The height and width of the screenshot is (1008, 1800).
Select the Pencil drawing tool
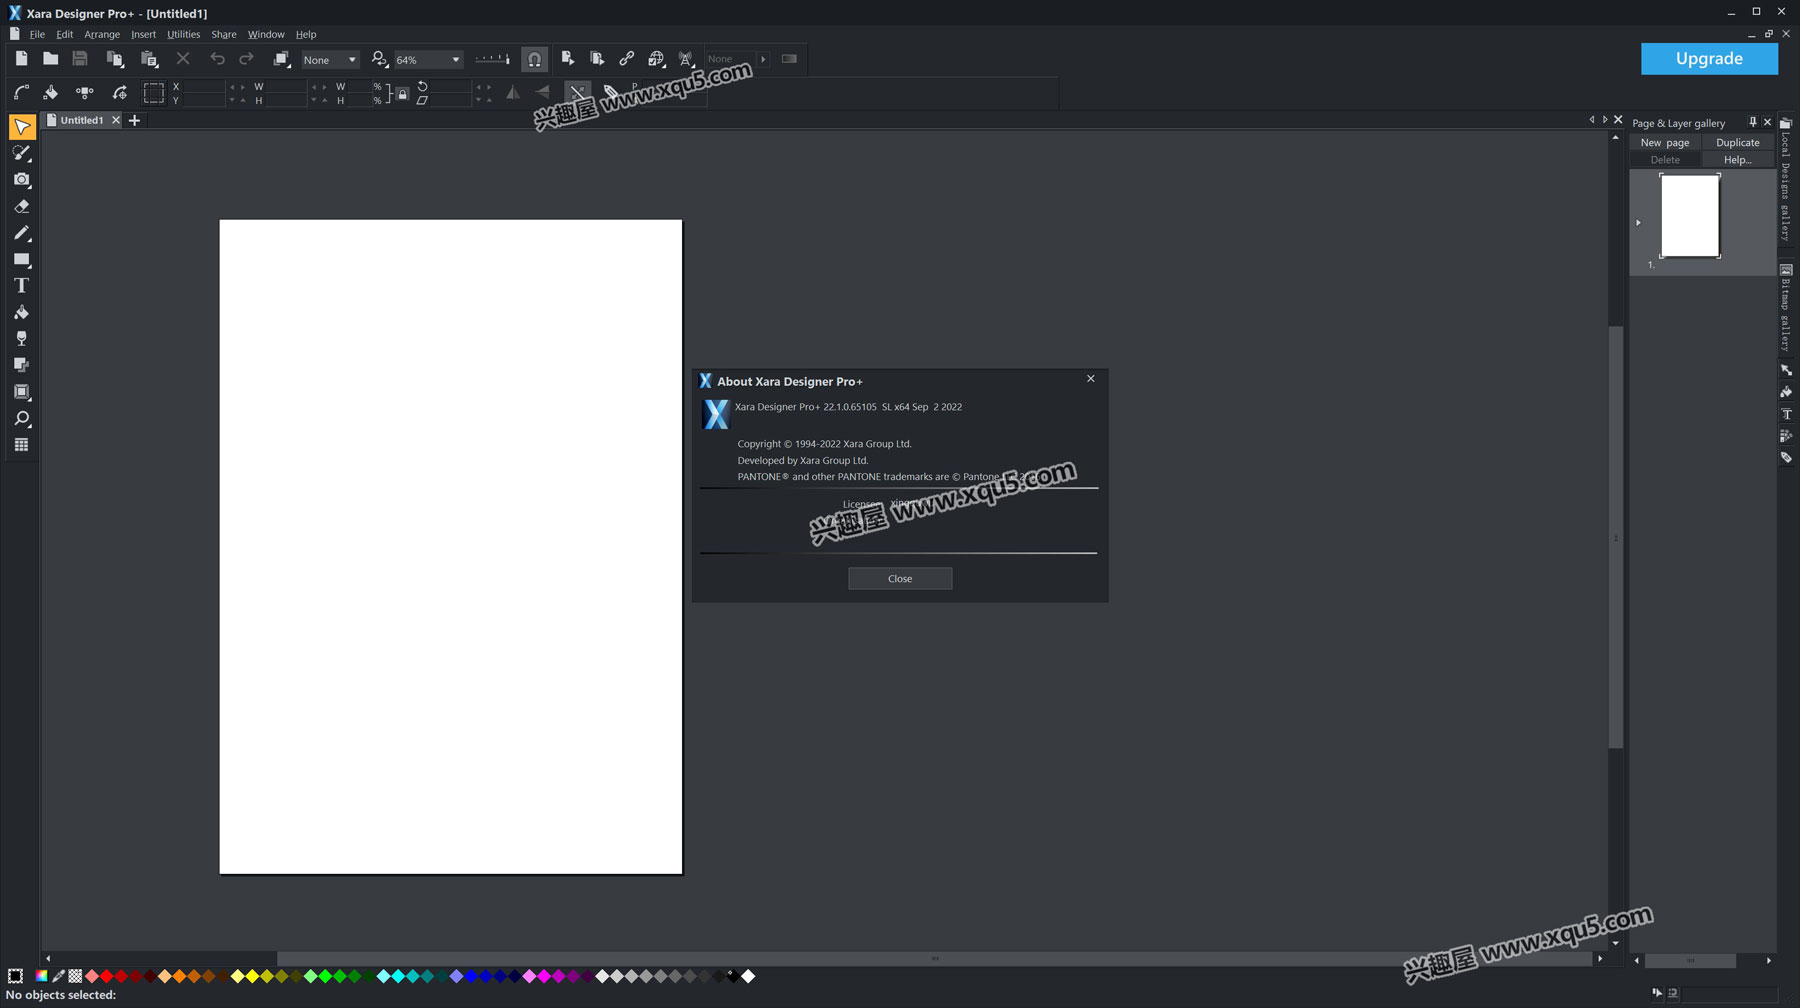coord(22,233)
